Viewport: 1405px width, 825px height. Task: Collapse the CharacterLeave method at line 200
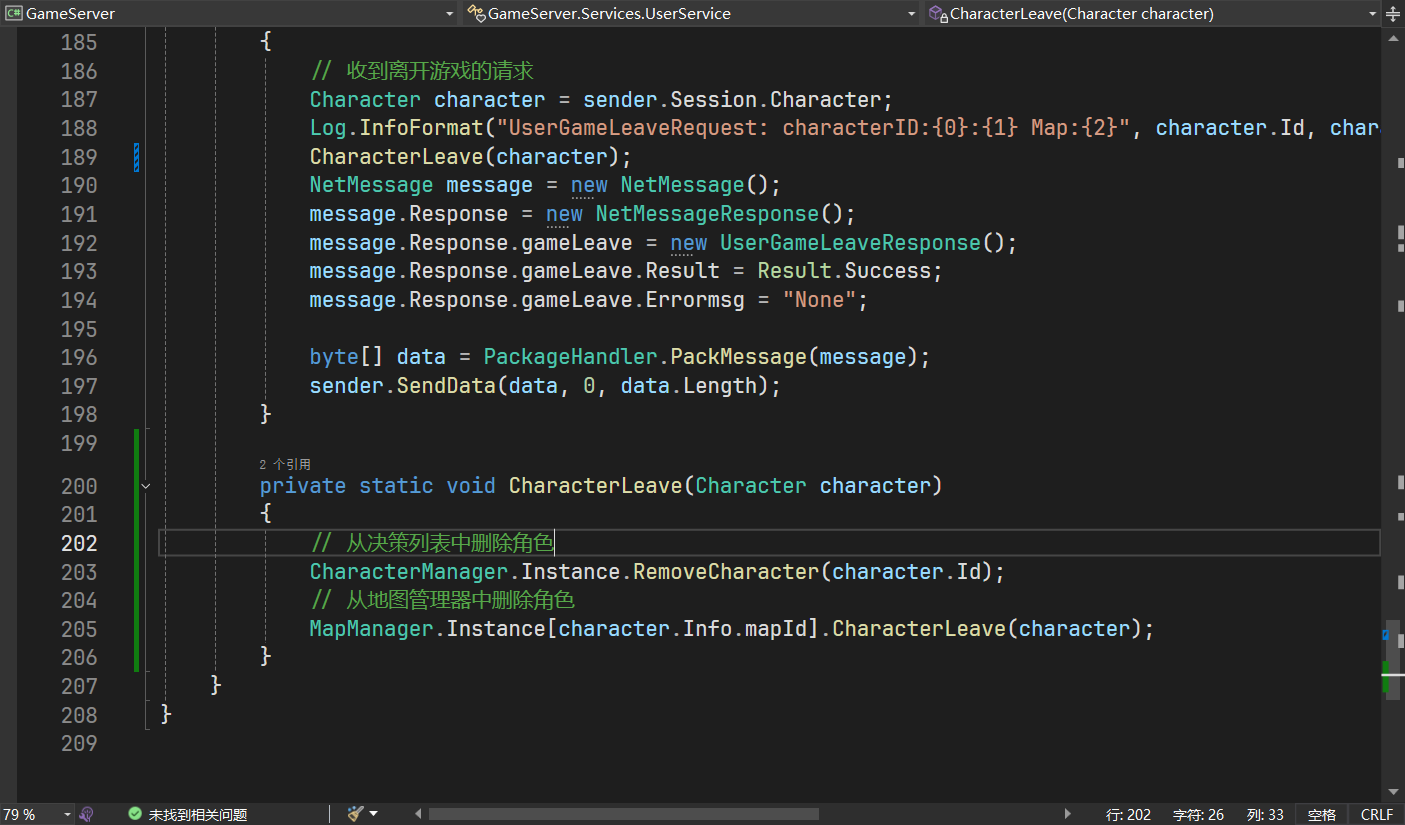147,486
